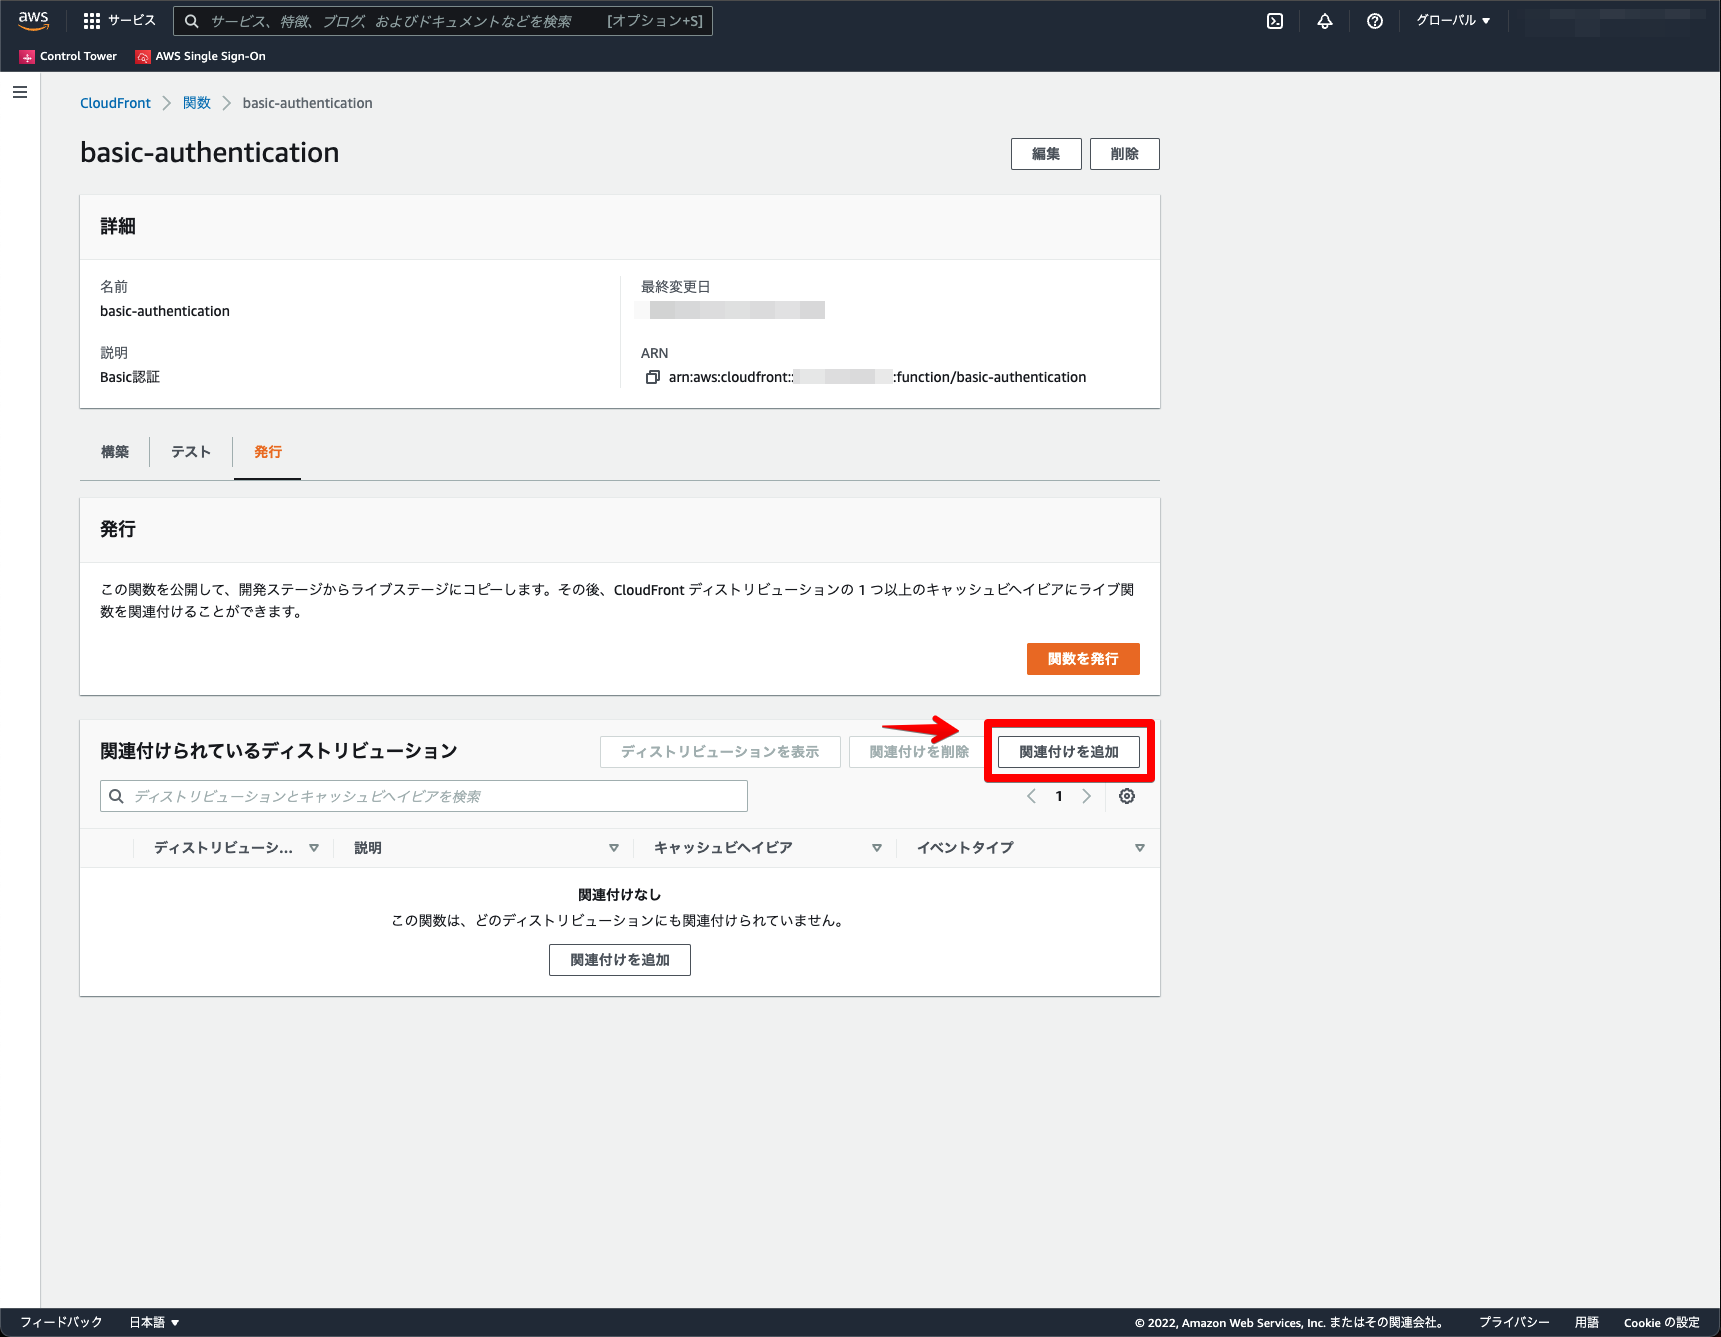Go to previous page of associations
Viewport: 1721px width, 1337px height.
tap(1032, 796)
